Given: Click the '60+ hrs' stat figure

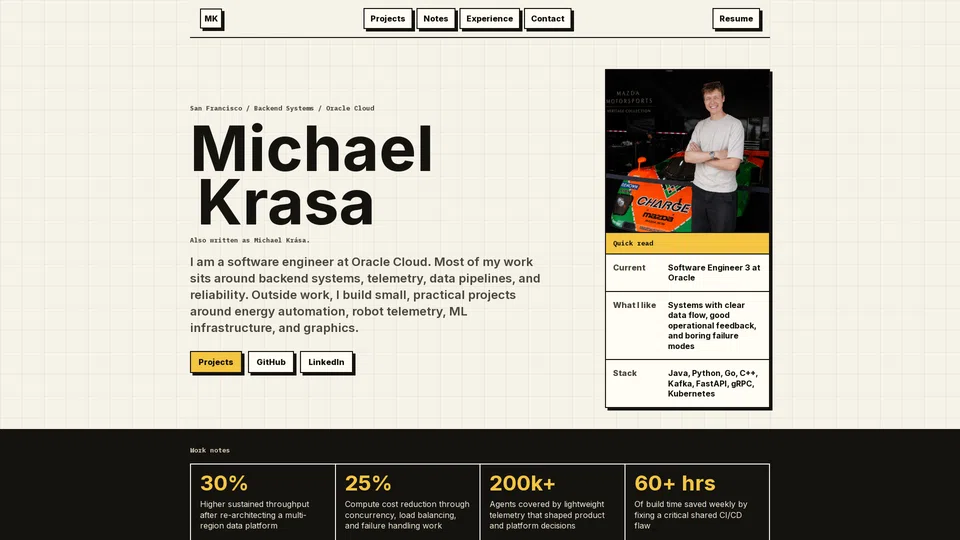Looking at the screenshot, I should (675, 483).
